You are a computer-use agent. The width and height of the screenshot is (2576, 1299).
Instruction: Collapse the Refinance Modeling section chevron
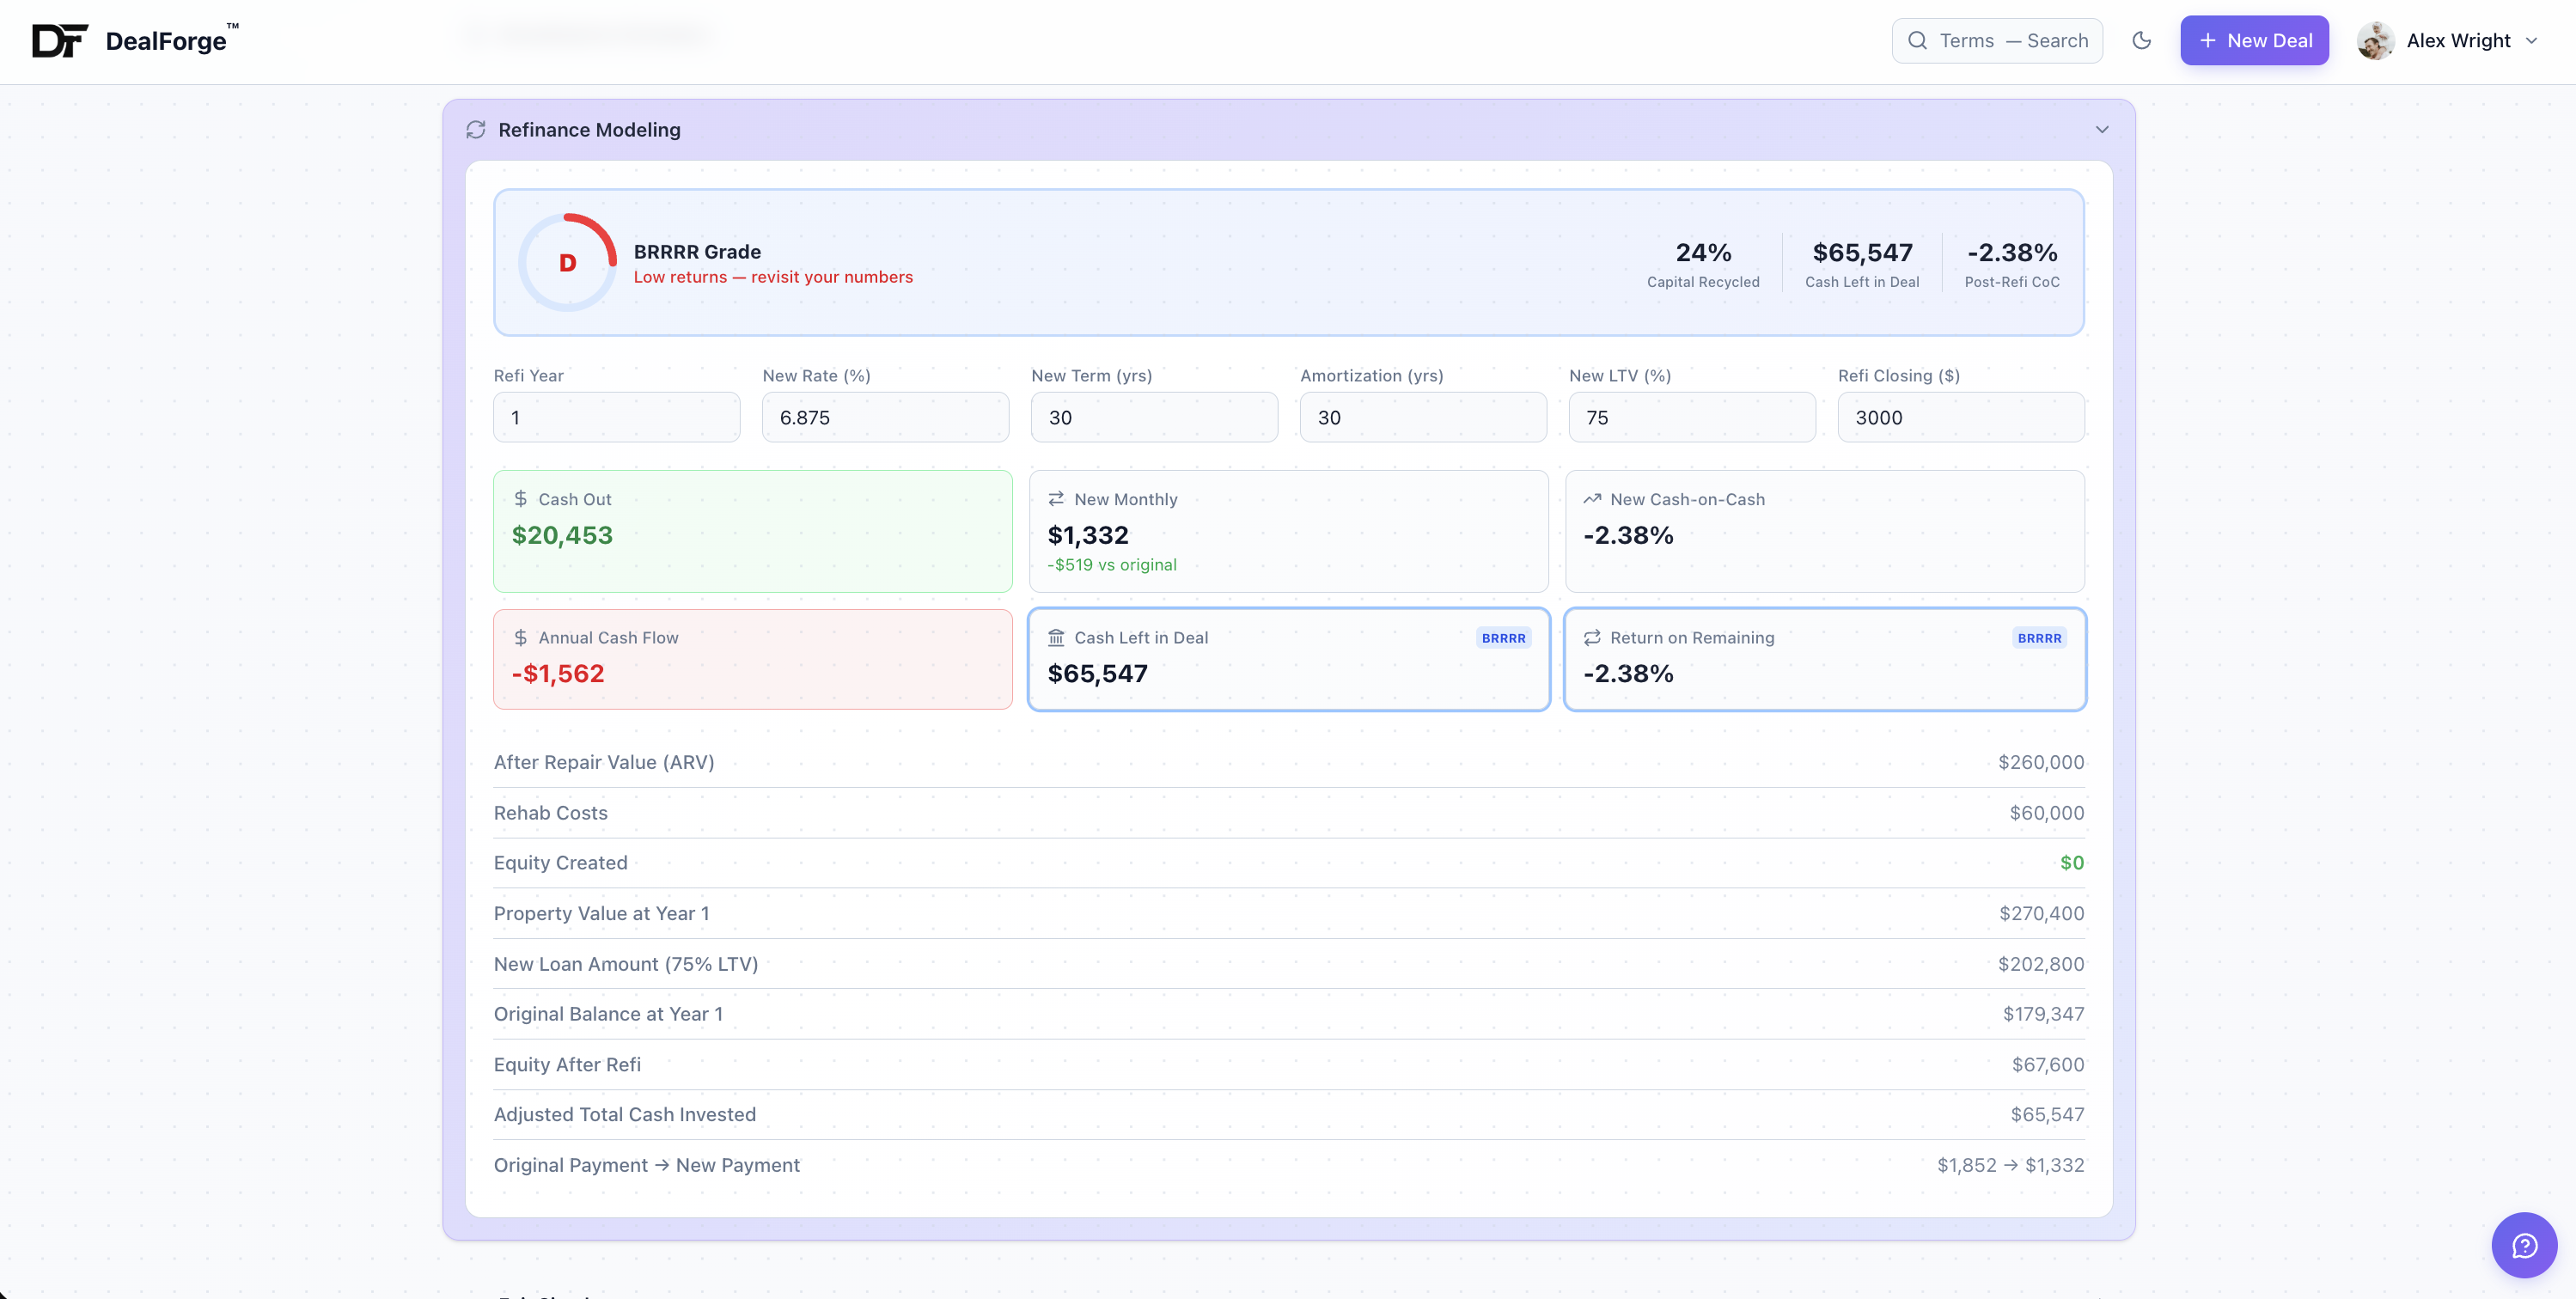click(x=2102, y=130)
